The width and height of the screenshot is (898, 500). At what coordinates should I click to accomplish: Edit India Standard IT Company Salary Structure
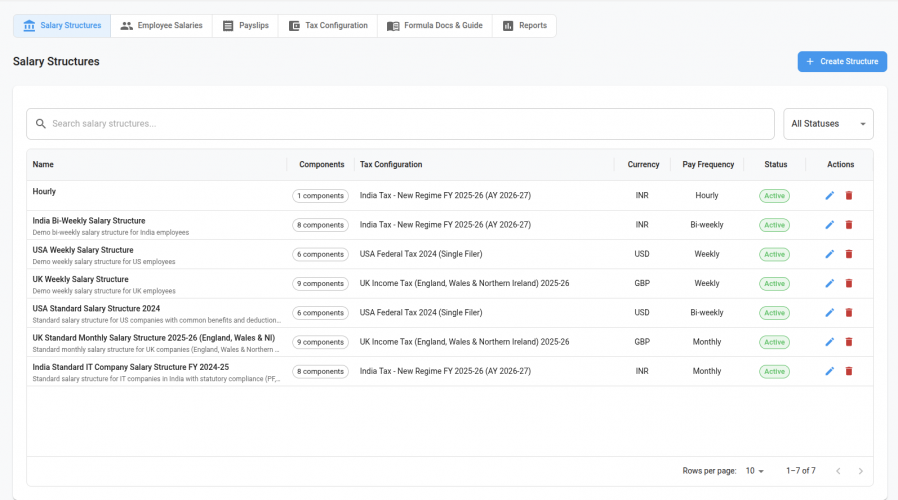(829, 371)
